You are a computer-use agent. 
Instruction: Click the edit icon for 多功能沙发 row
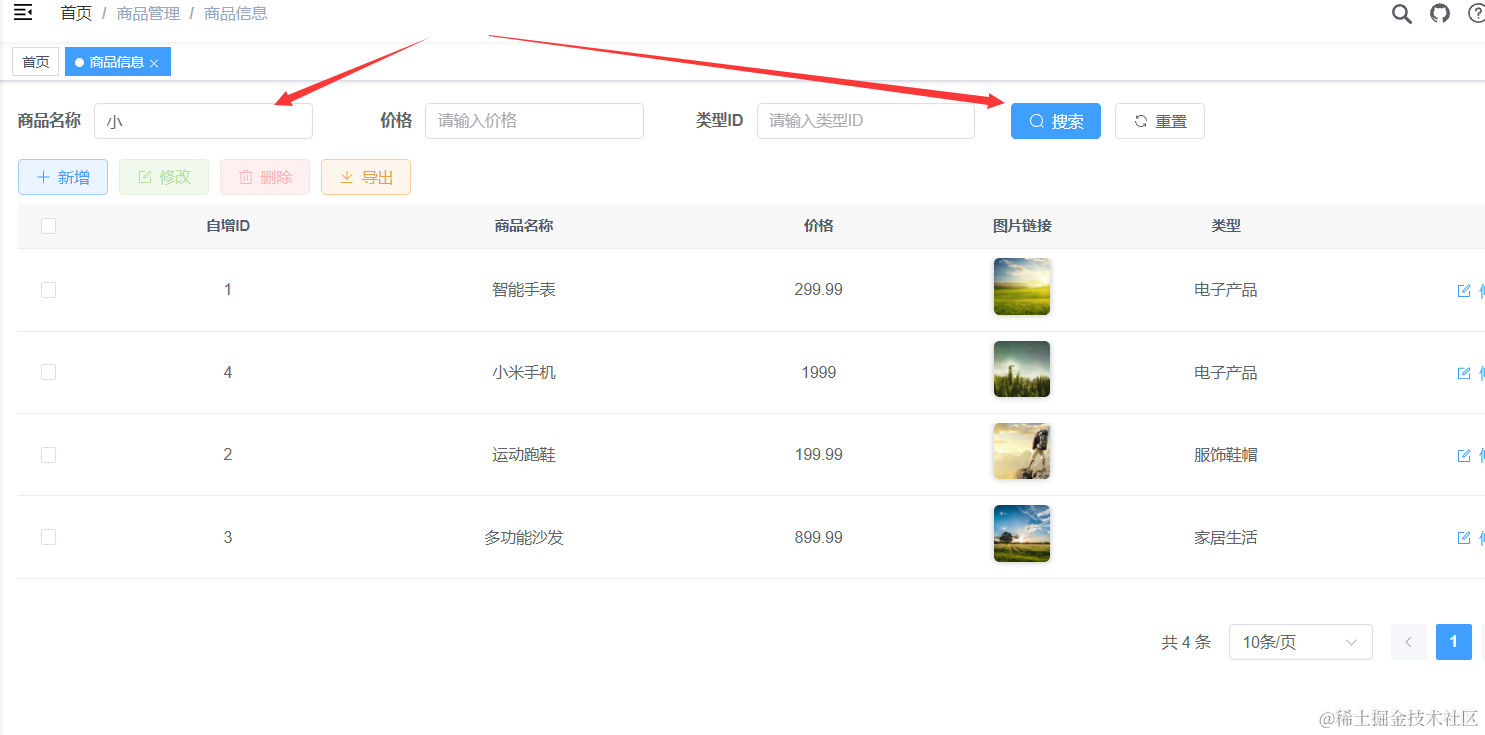click(1464, 538)
